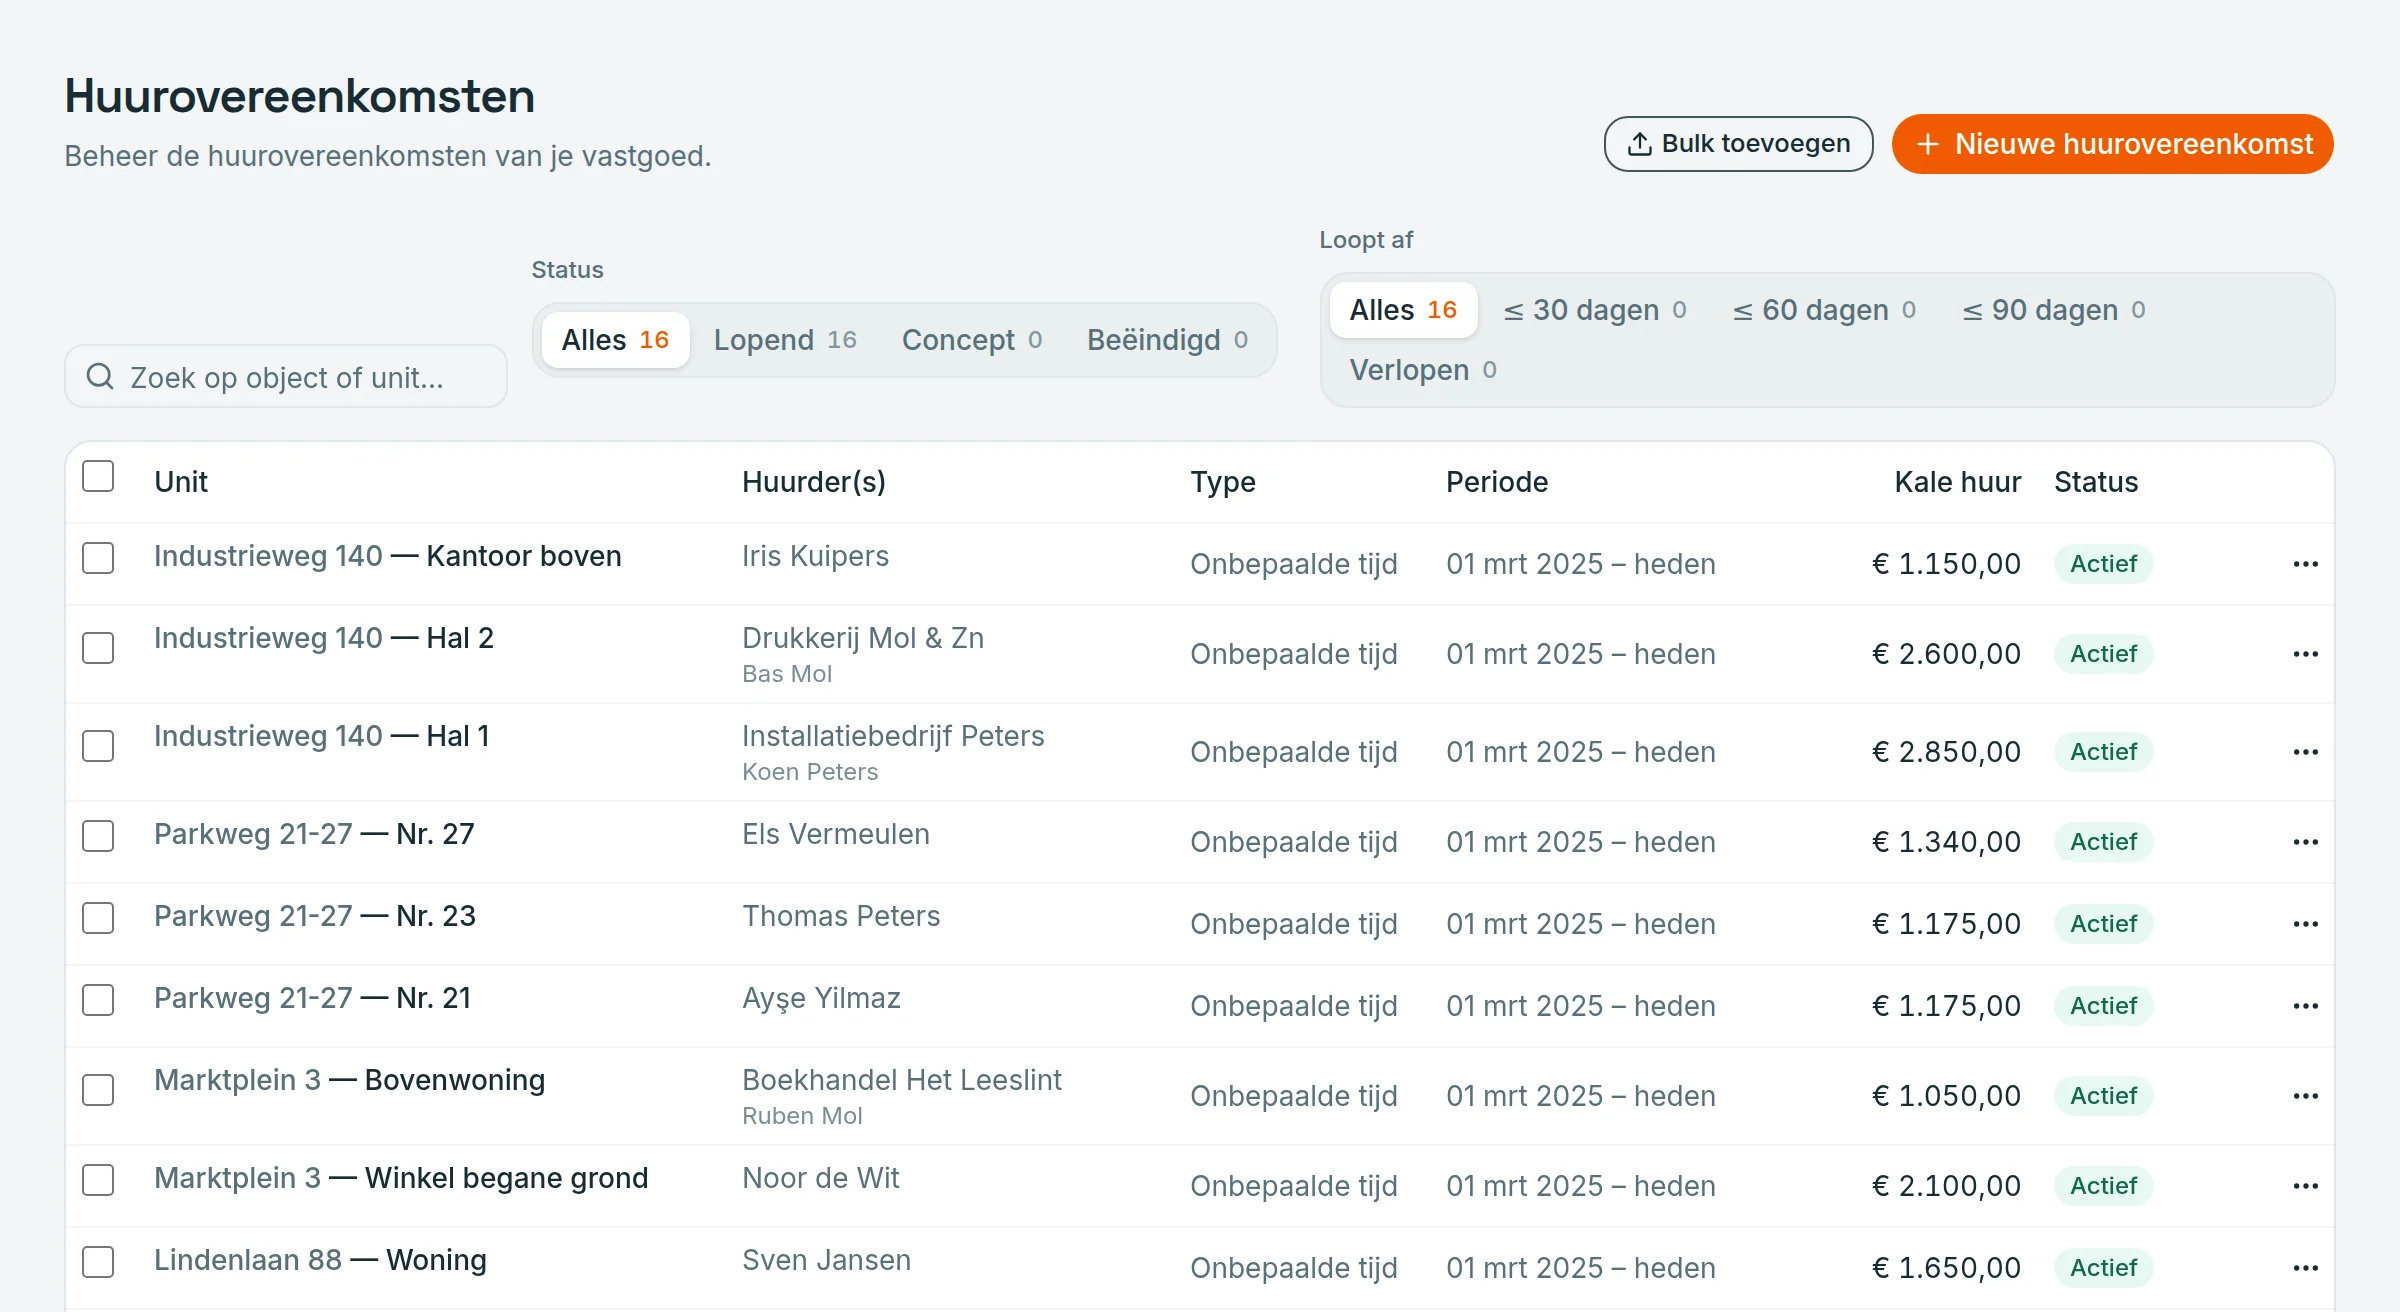
Task: Filter by Lopend status
Action: [x=785, y=340]
